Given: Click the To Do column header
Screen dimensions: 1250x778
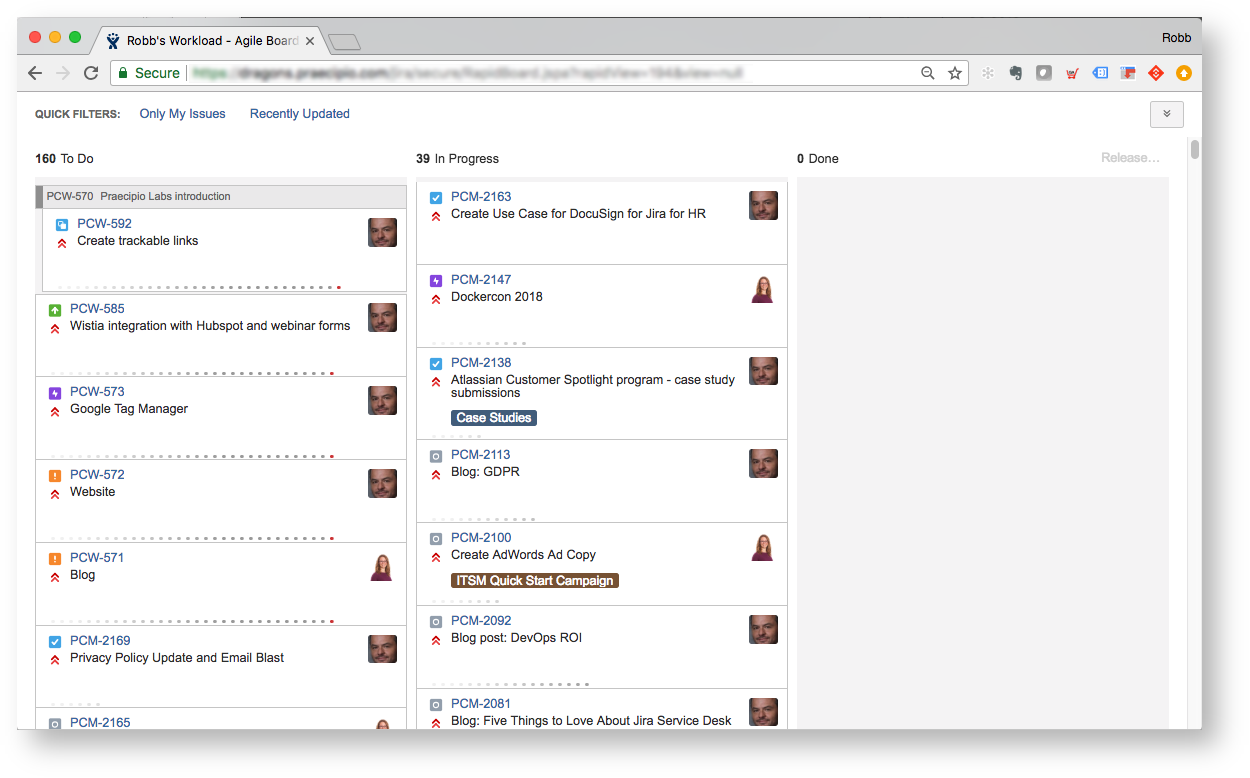Looking at the screenshot, I should pos(65,159).
